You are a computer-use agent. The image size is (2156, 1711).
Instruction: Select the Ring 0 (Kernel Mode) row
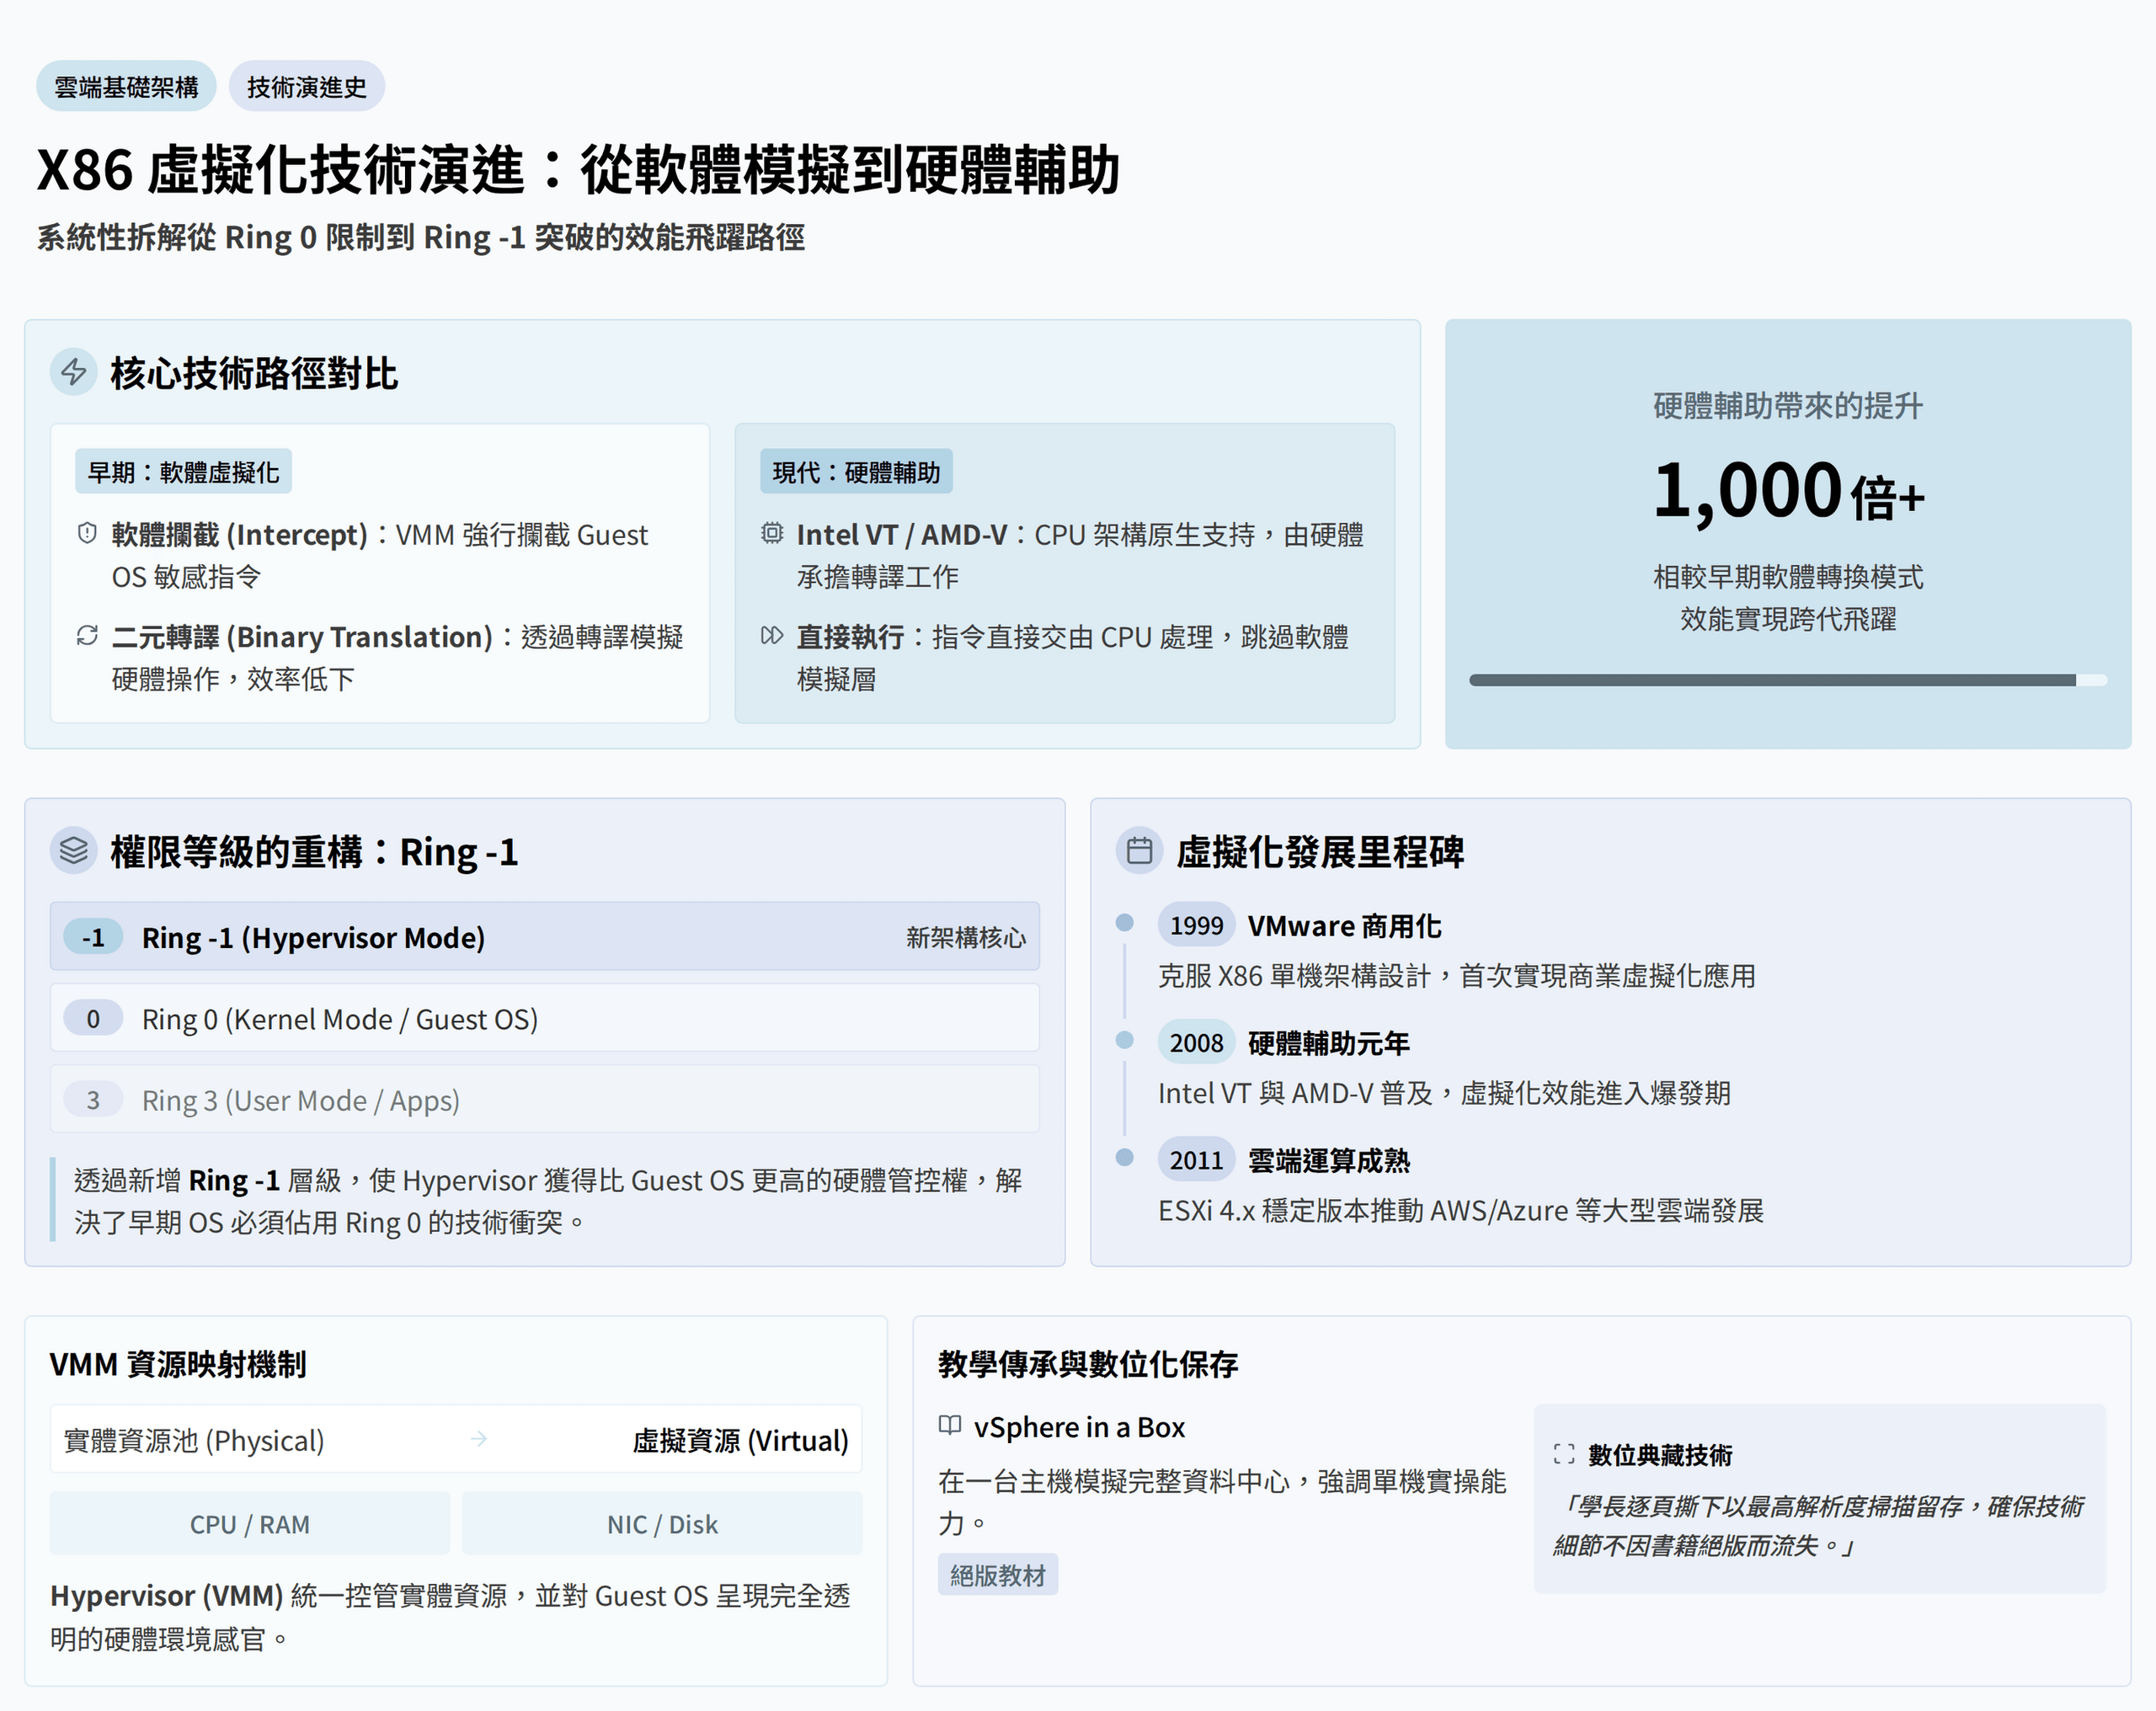544,1018
